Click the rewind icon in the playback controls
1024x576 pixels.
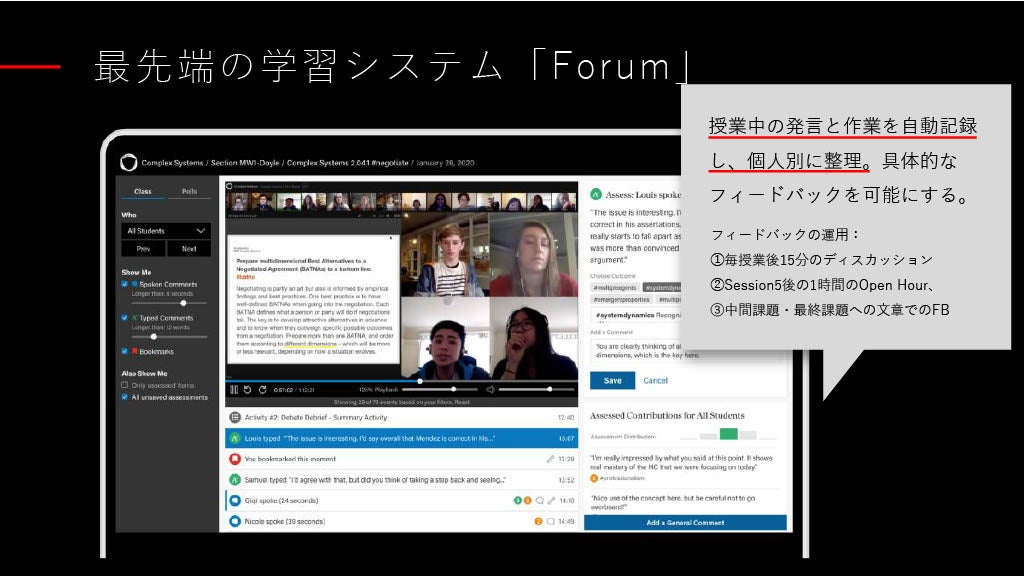(246, 389)
